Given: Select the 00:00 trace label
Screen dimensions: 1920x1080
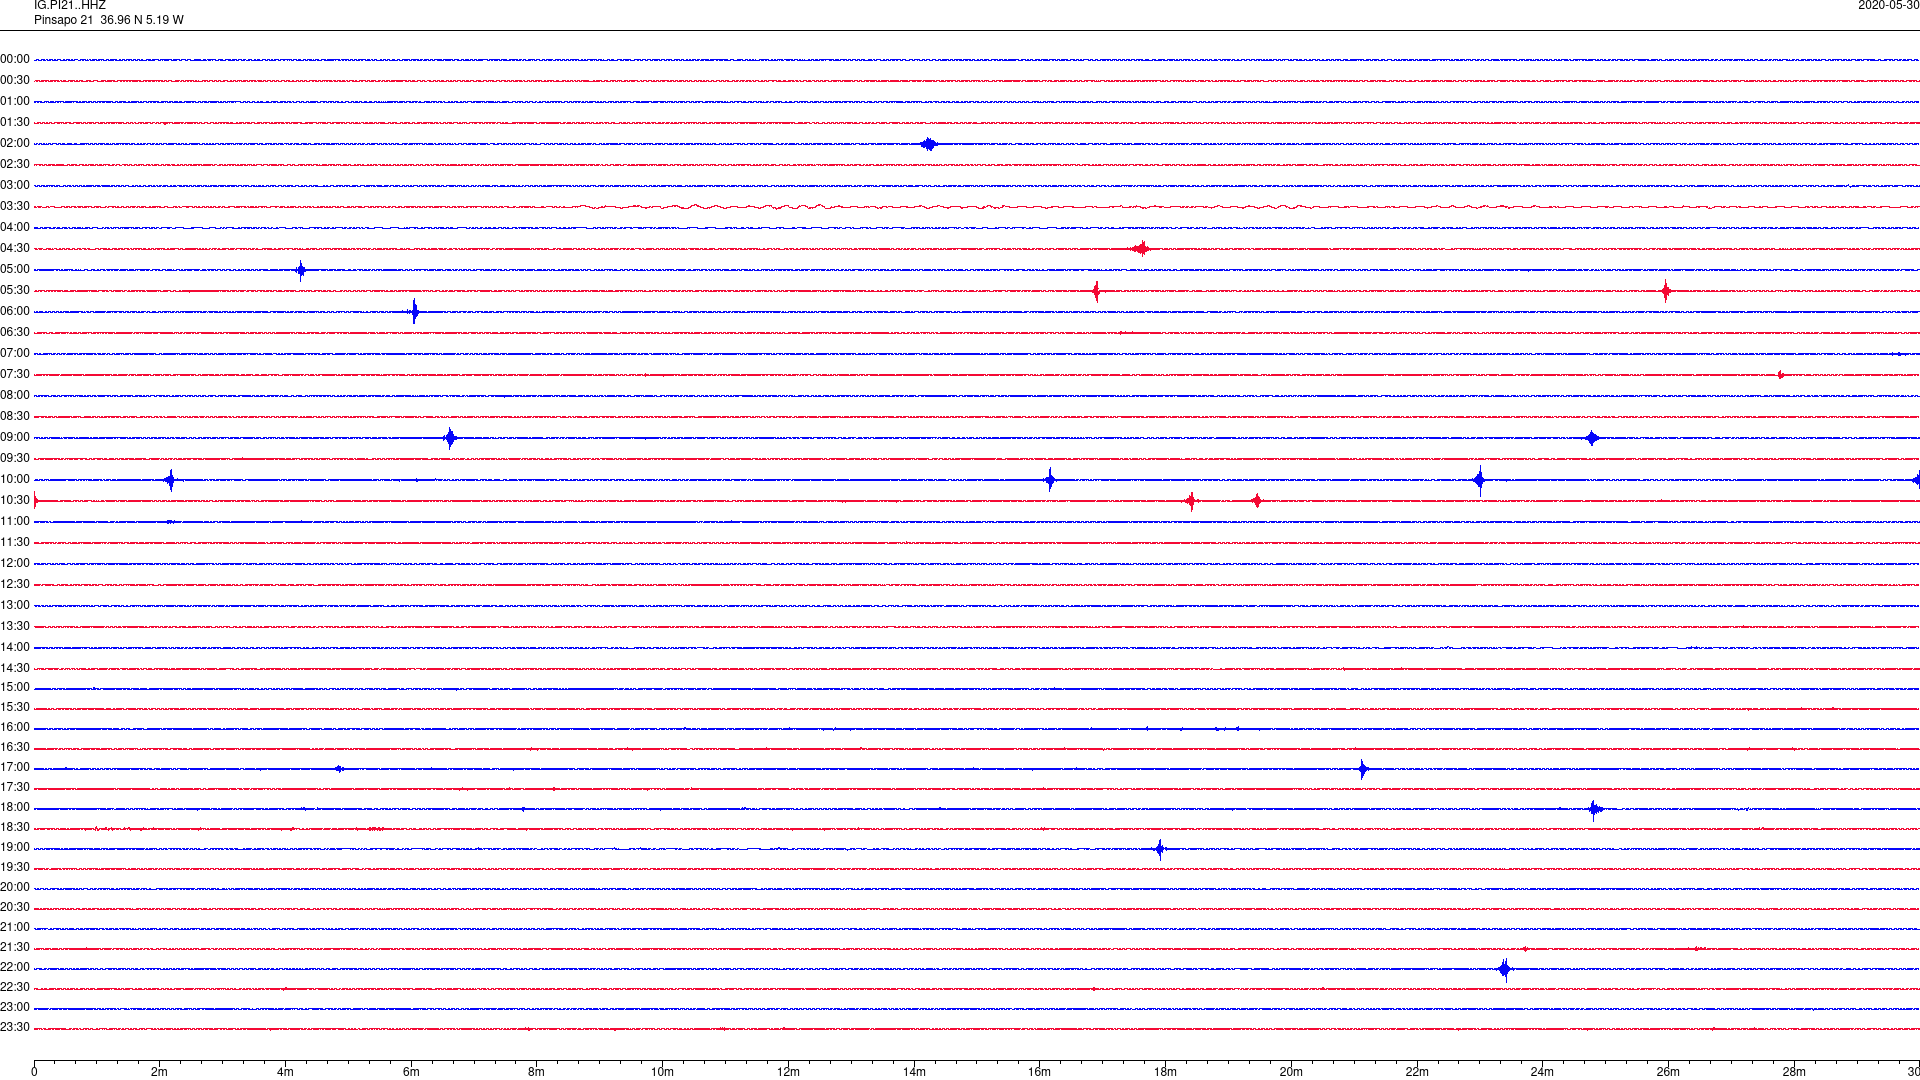Looking at the screenshot, I should 15,60.
